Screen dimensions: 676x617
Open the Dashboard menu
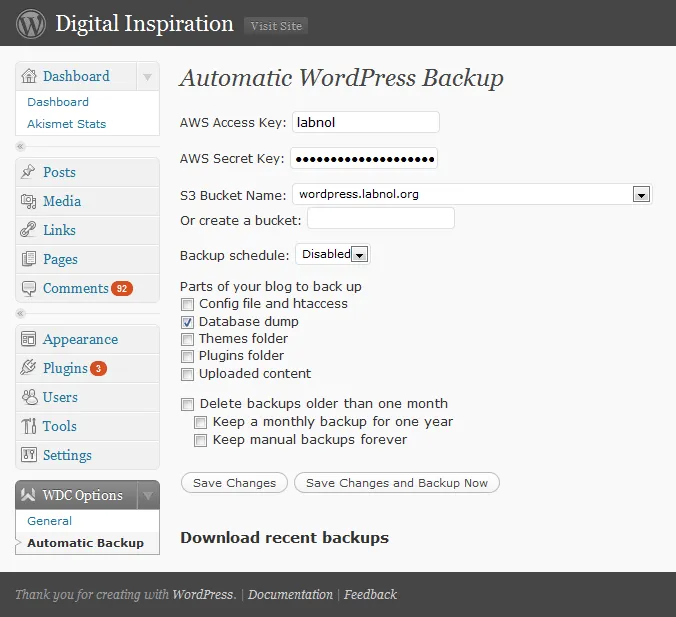click(x=76, y=76)
